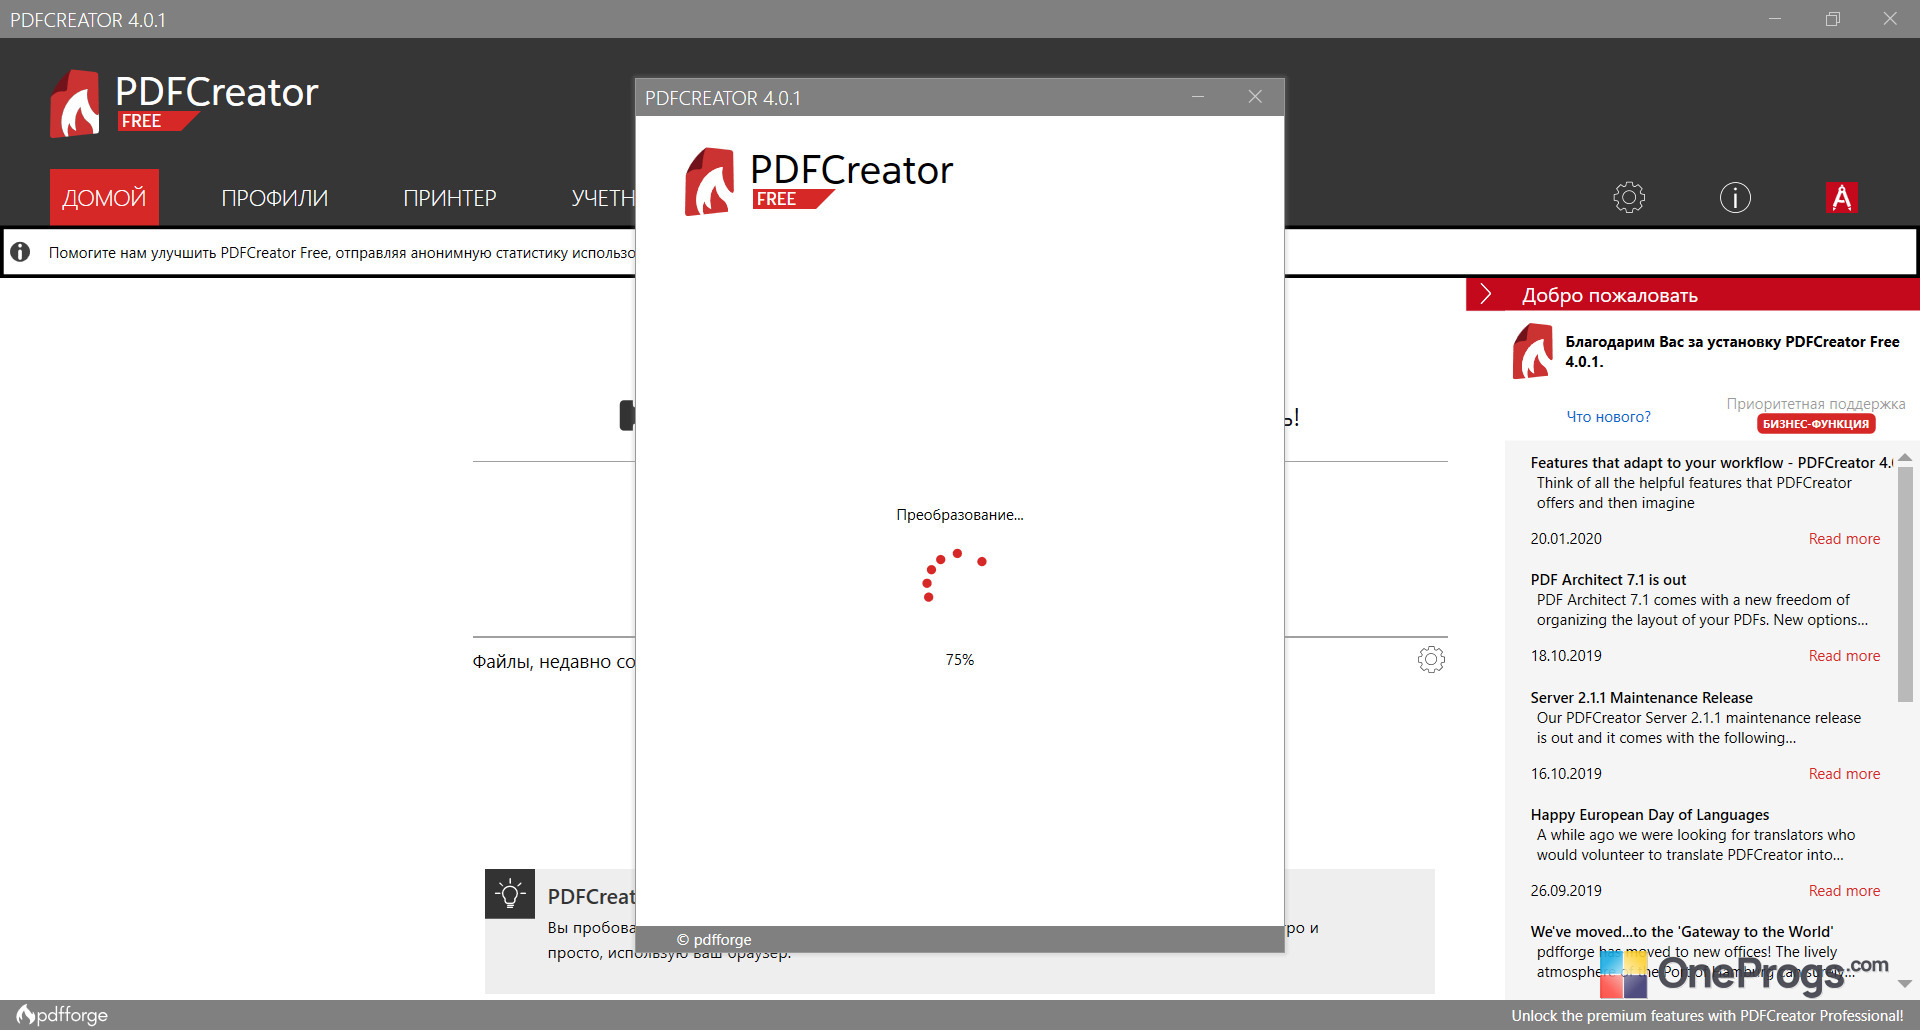Go to the ПРИНТЕР tab
The height and width of the screenshot is (1030, 1920).
click(450, 198)
